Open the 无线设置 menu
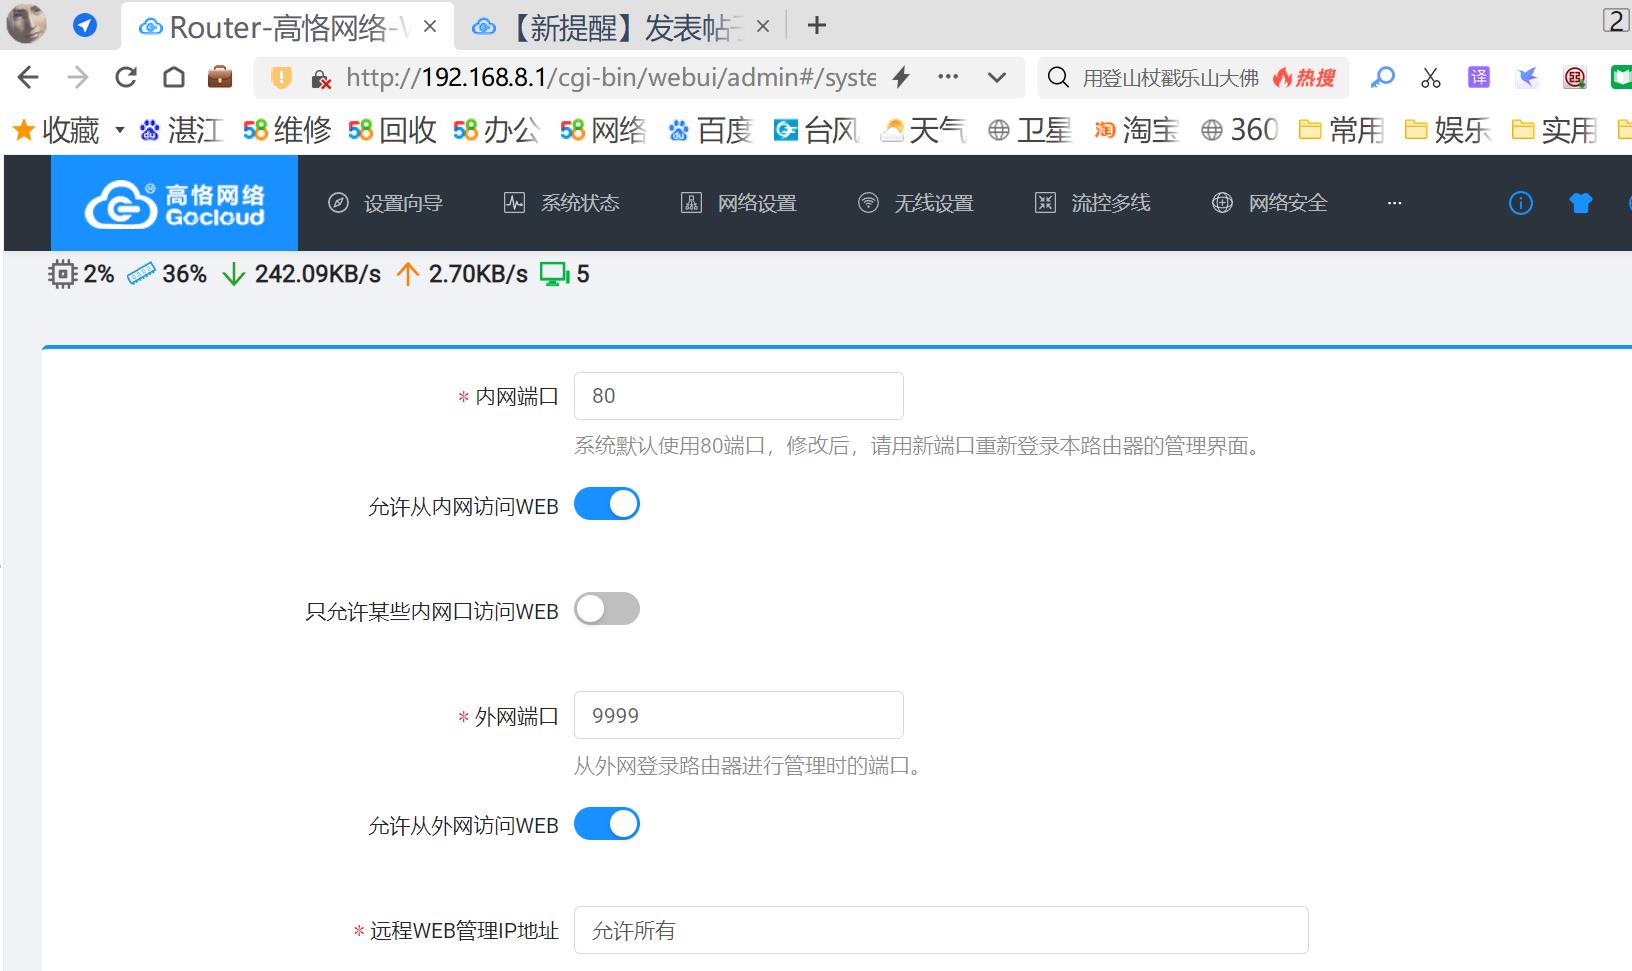Screen dimensions: 1632x971 (916, 203)
